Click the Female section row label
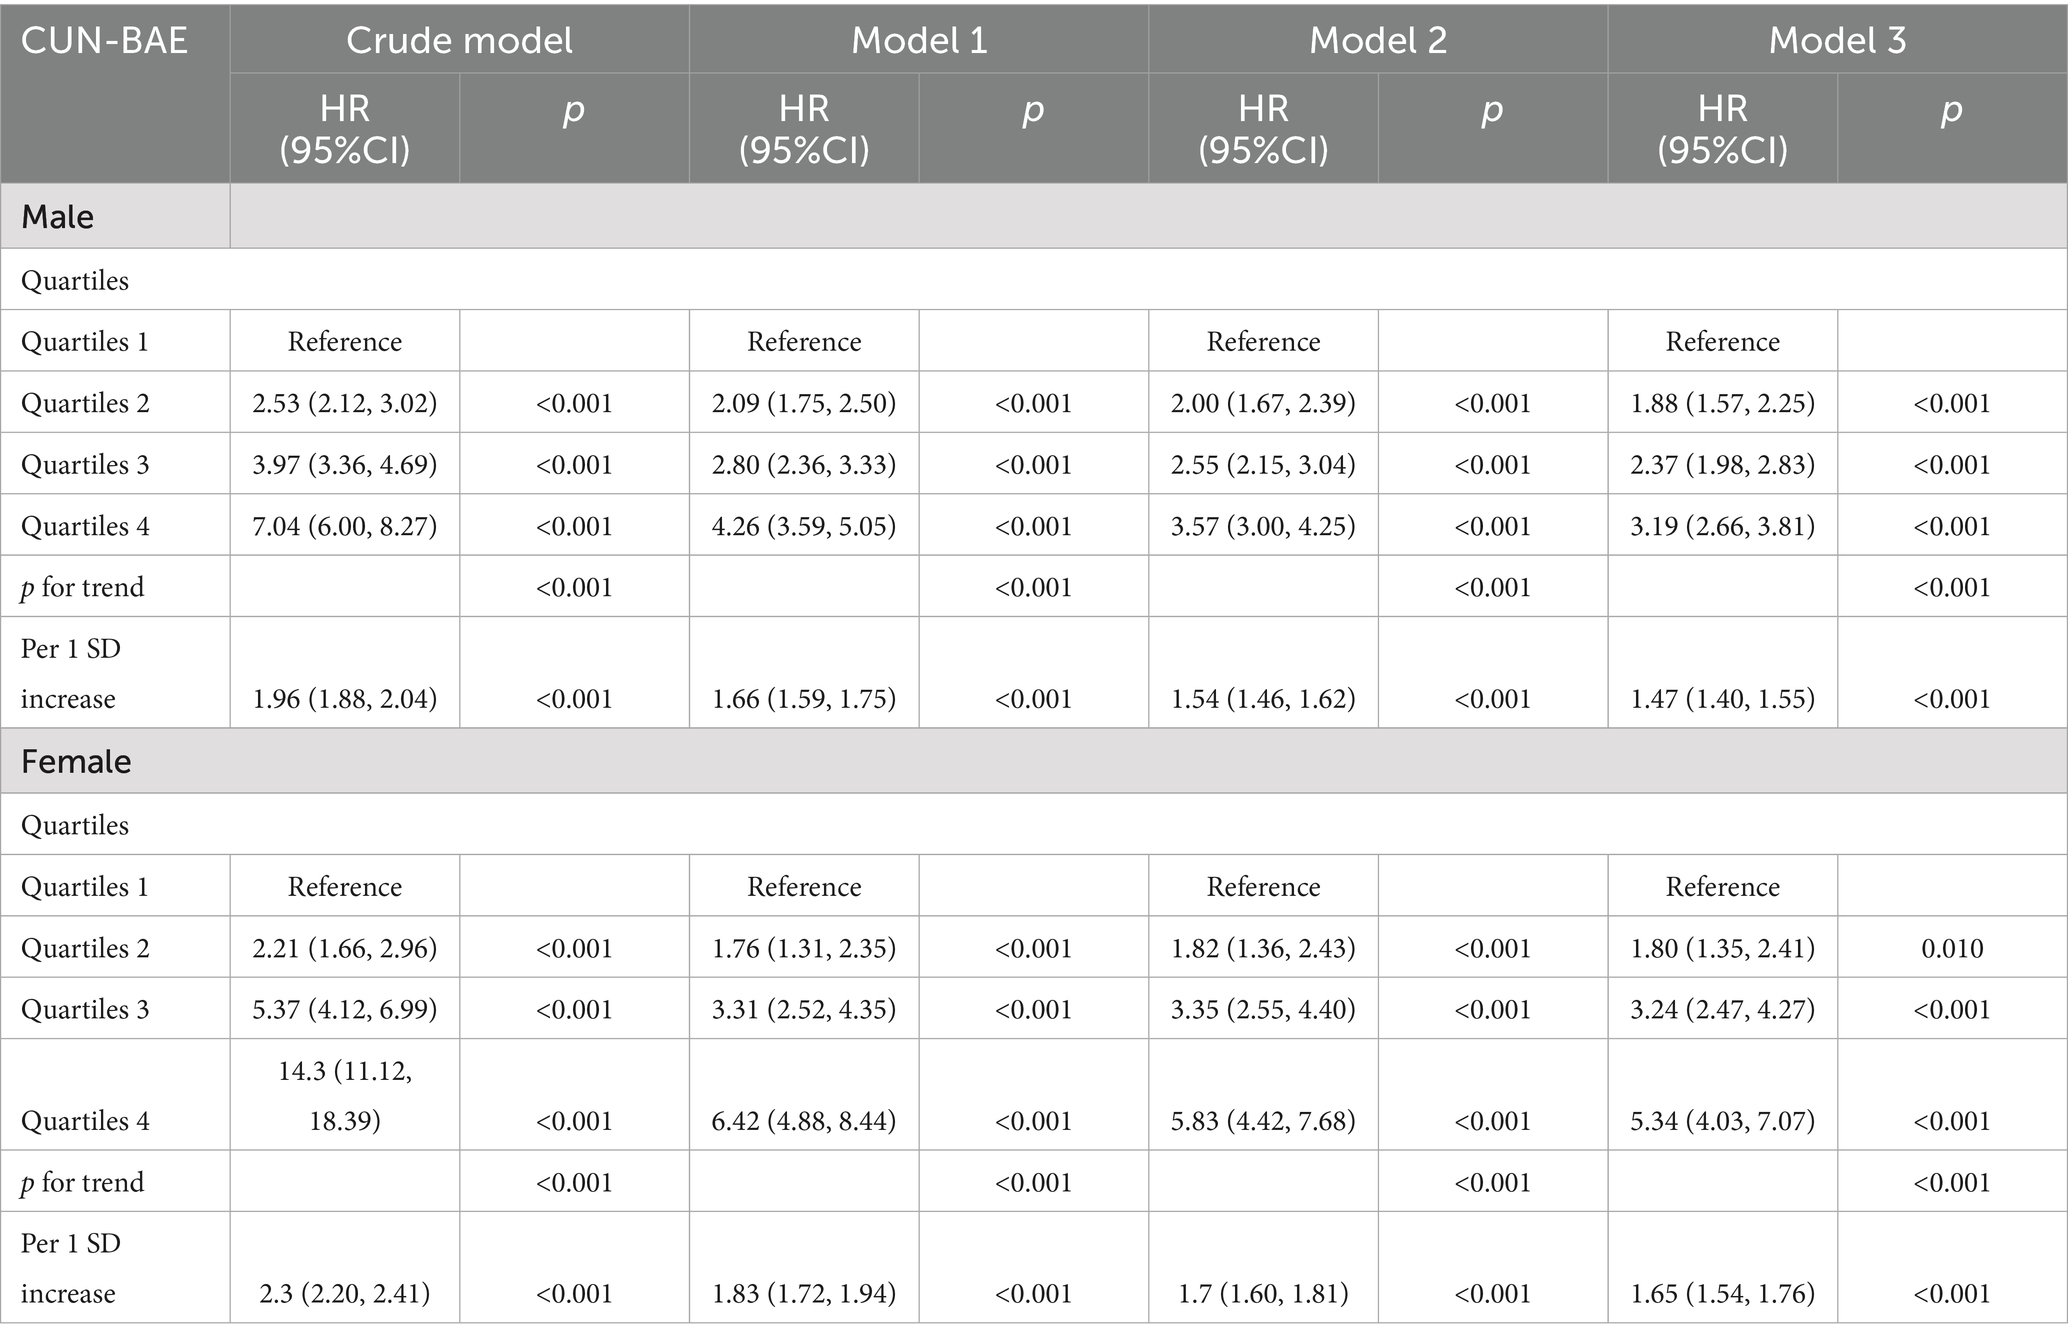Screen dimensions: 2068x1341 point(76,762)
